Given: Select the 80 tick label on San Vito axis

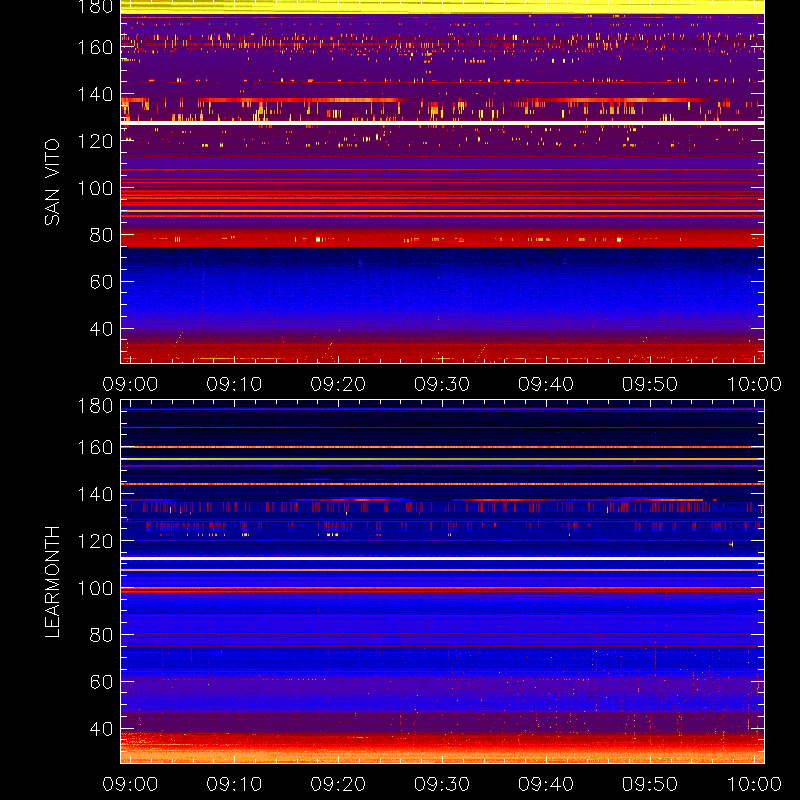Looking at the screenshot, I should (101, 235).
